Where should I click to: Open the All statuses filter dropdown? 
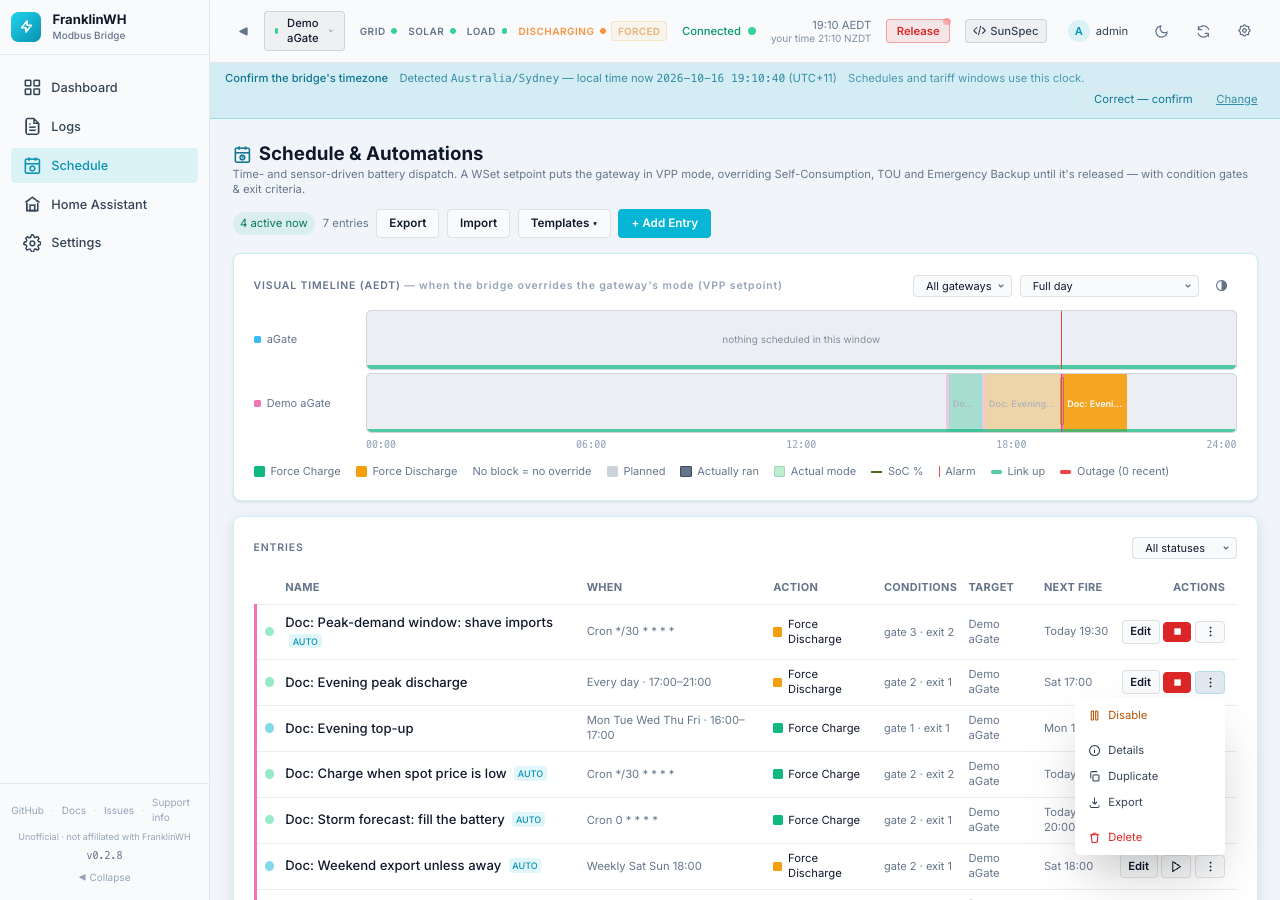(x=1184, y=548)
